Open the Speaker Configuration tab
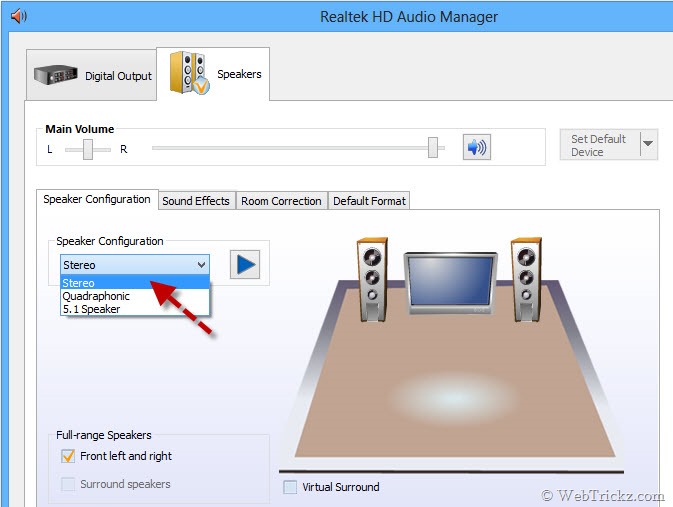The width and height of the screenshot is (673, 507). (97, 199)
